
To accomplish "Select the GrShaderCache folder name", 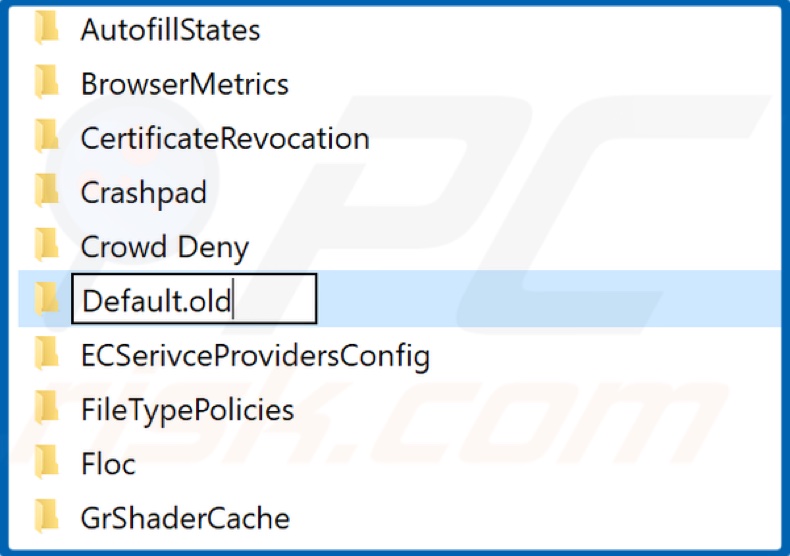I will pos(185,518).
